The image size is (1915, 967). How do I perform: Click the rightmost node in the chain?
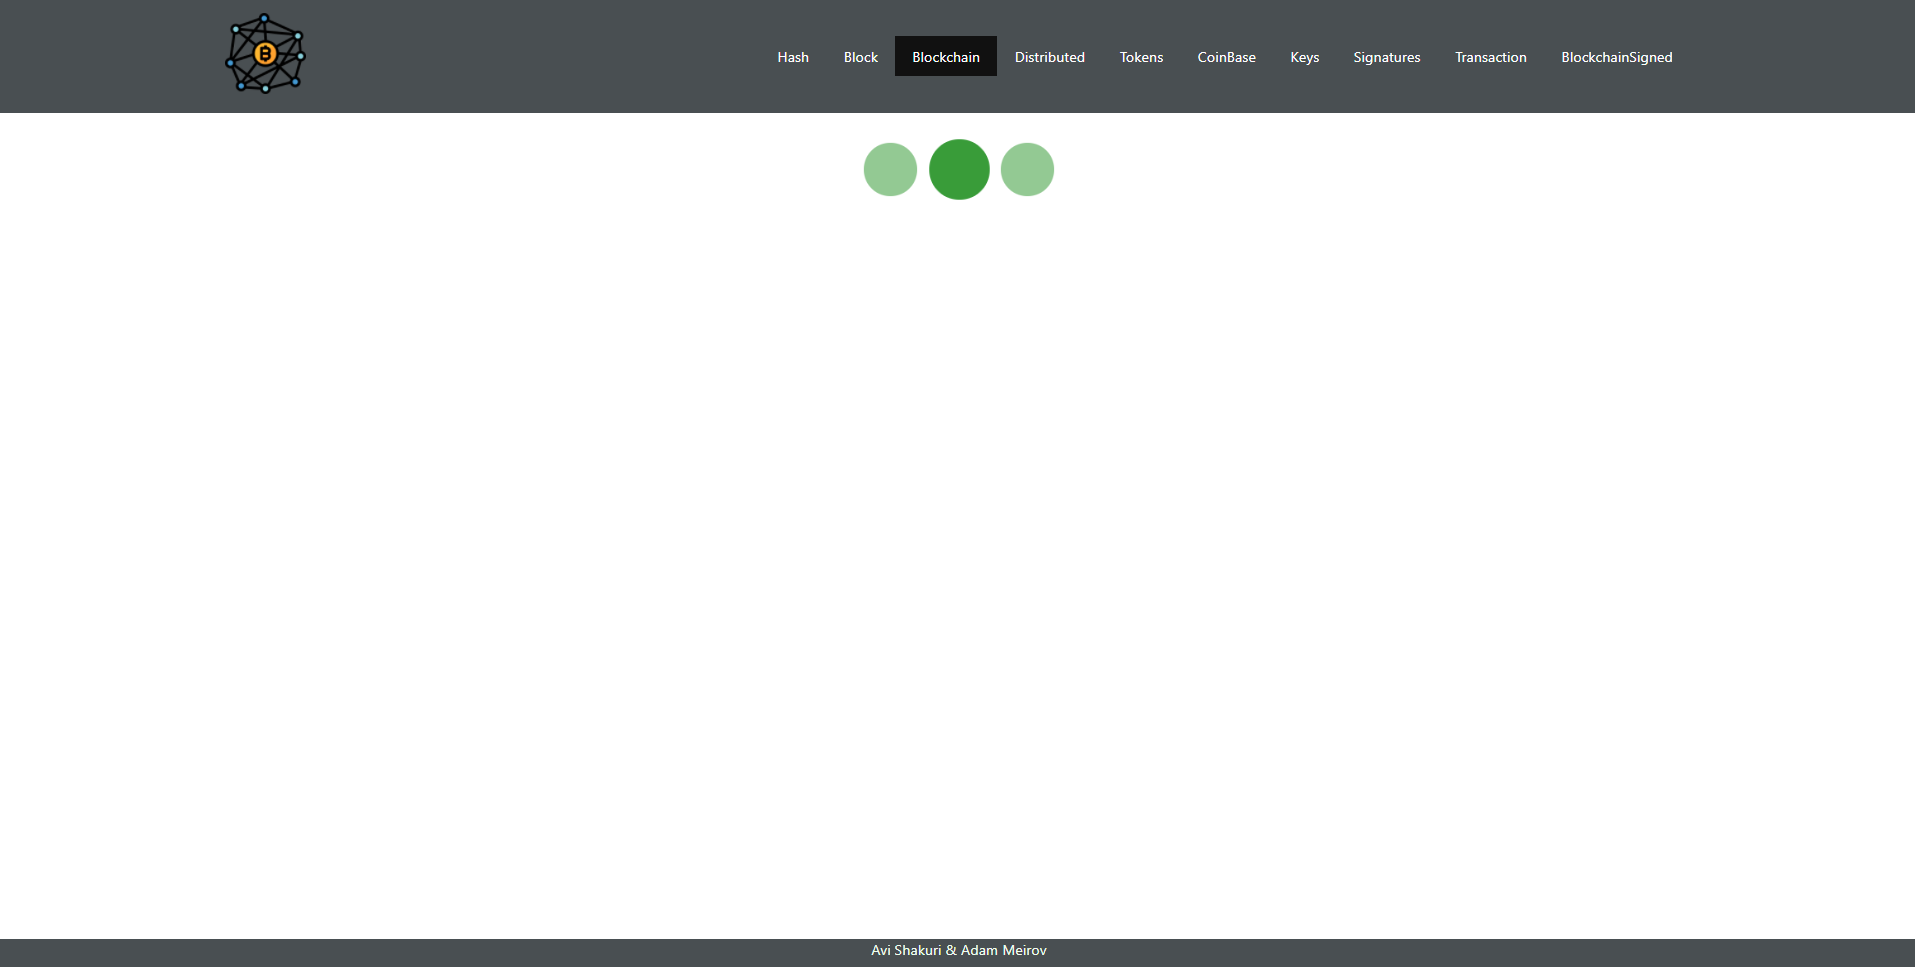tap(1027, 169)
